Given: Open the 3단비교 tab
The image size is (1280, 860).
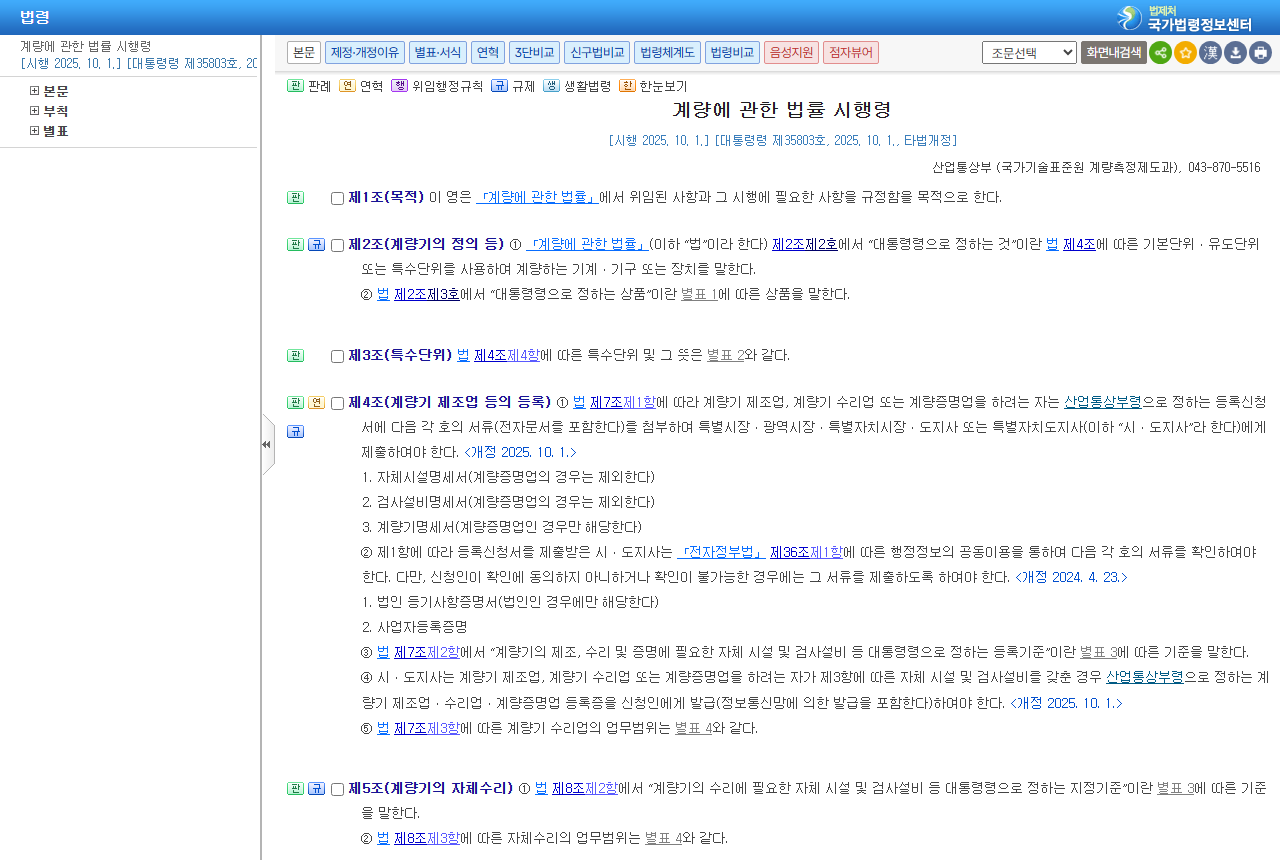Looking at the screenshot, I should pyautogui.click(x=534, y=52).
